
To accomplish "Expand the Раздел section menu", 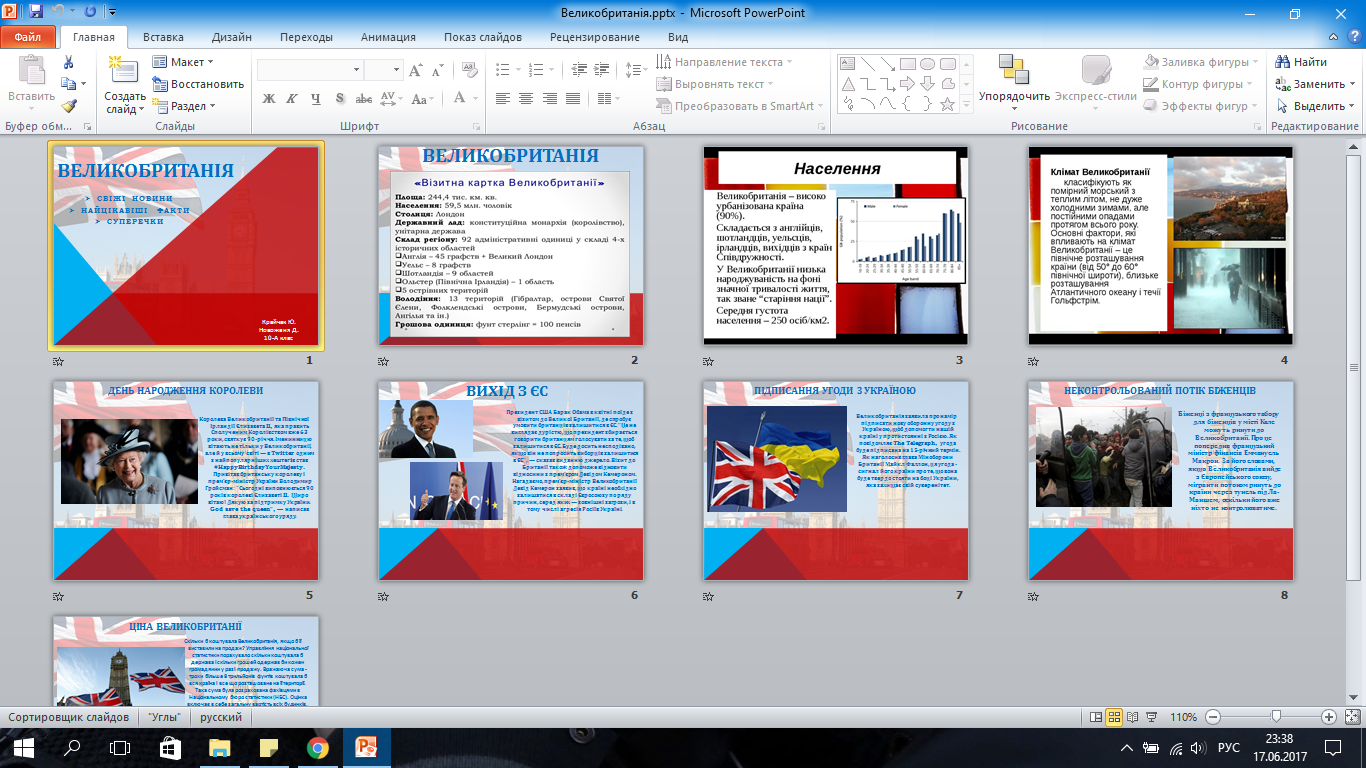I will tap(185, 106).
